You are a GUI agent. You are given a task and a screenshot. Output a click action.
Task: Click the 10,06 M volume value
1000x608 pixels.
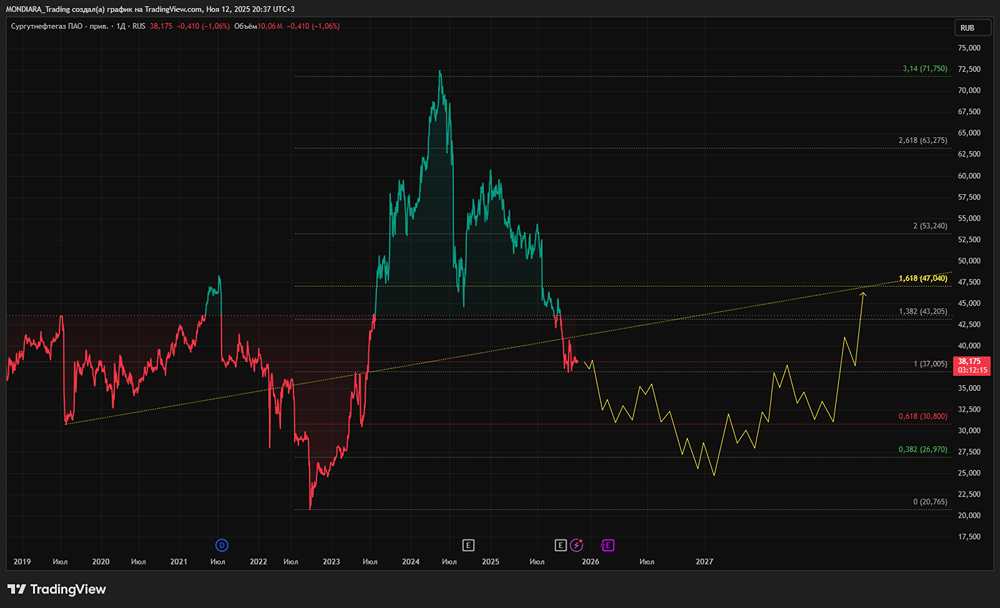[x=270, y=26]
